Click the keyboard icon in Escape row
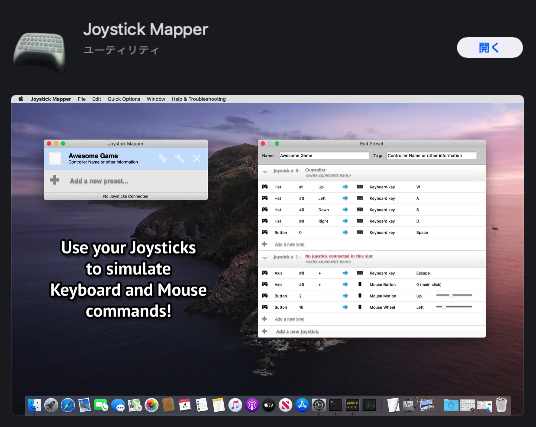 360,273
